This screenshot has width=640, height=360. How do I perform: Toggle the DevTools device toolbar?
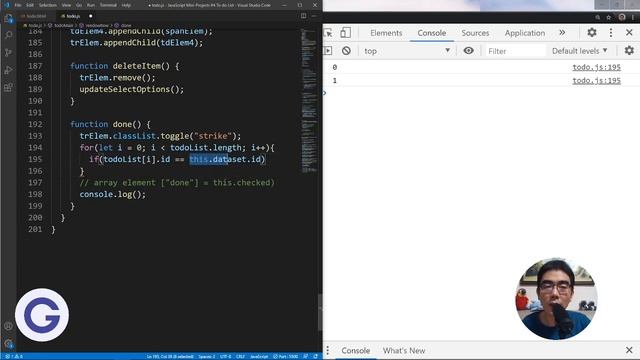345,33
